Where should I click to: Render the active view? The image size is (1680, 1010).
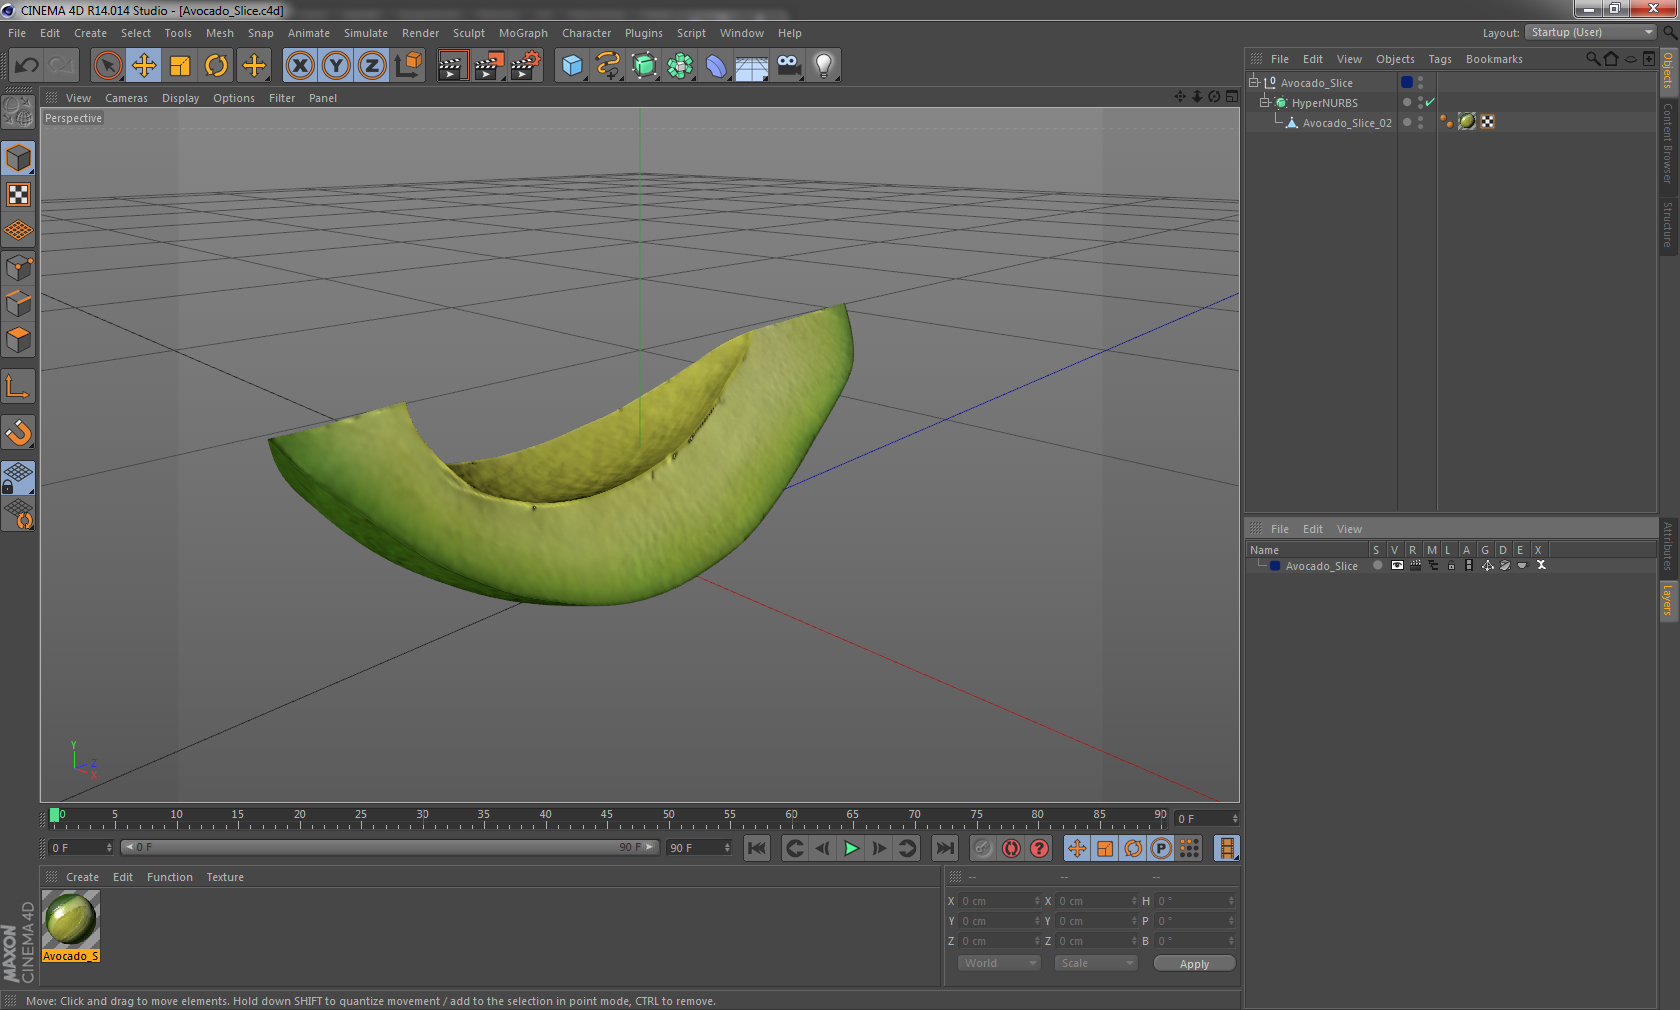tap(452, 66)
